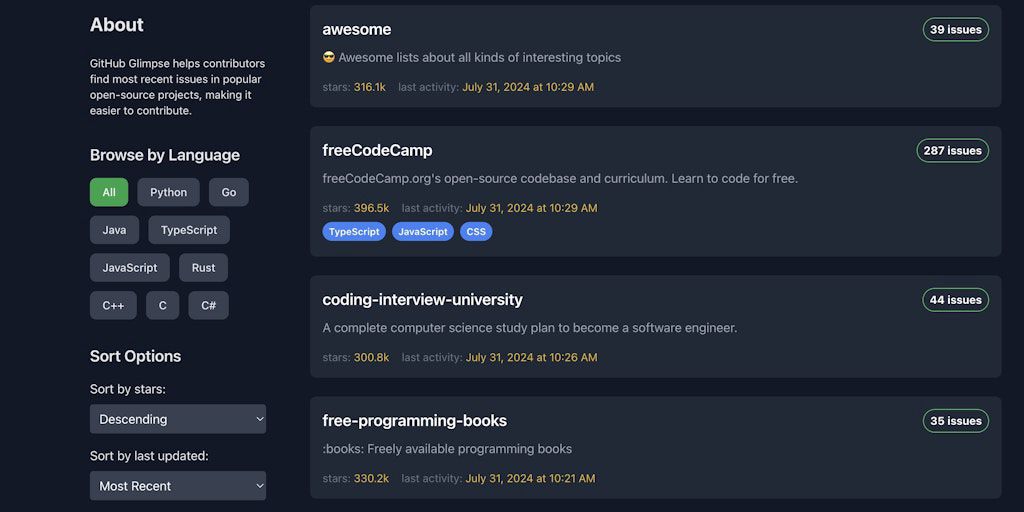The image size is (1024, 512).
Task: Select the TypeScript language filter
Action: [x=189, y=230]
